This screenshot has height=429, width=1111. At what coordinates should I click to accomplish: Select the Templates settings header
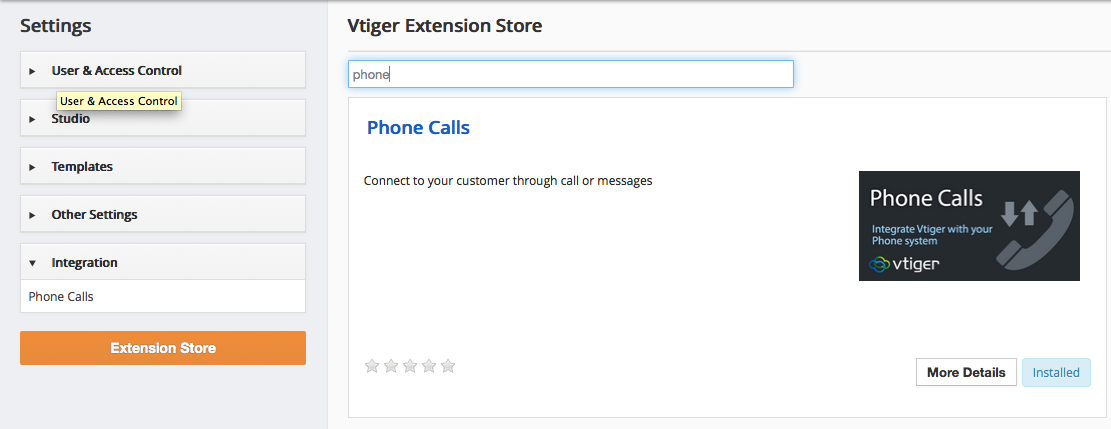click(163, 167)
